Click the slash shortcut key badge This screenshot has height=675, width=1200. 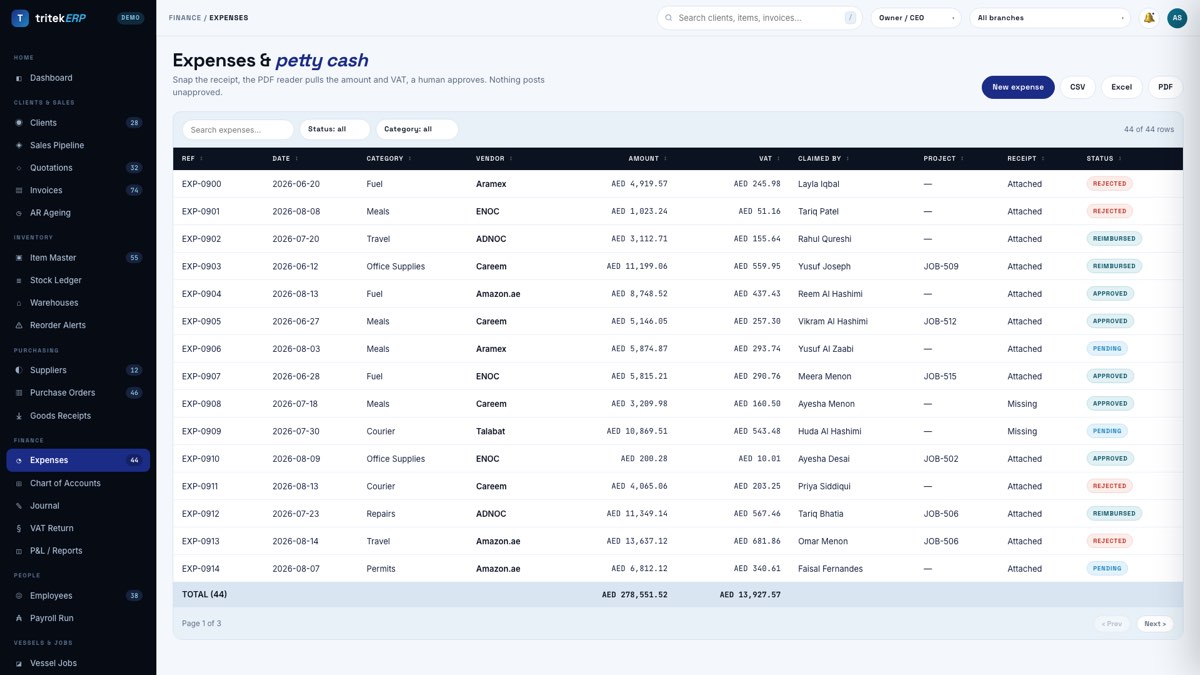point(850,18)
